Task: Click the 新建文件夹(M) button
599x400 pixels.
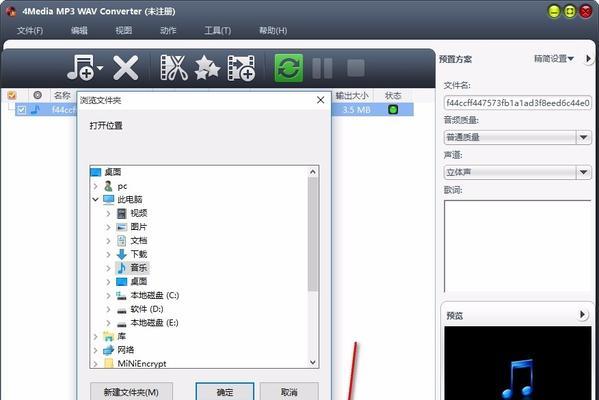Action: [x=131, y=392]
